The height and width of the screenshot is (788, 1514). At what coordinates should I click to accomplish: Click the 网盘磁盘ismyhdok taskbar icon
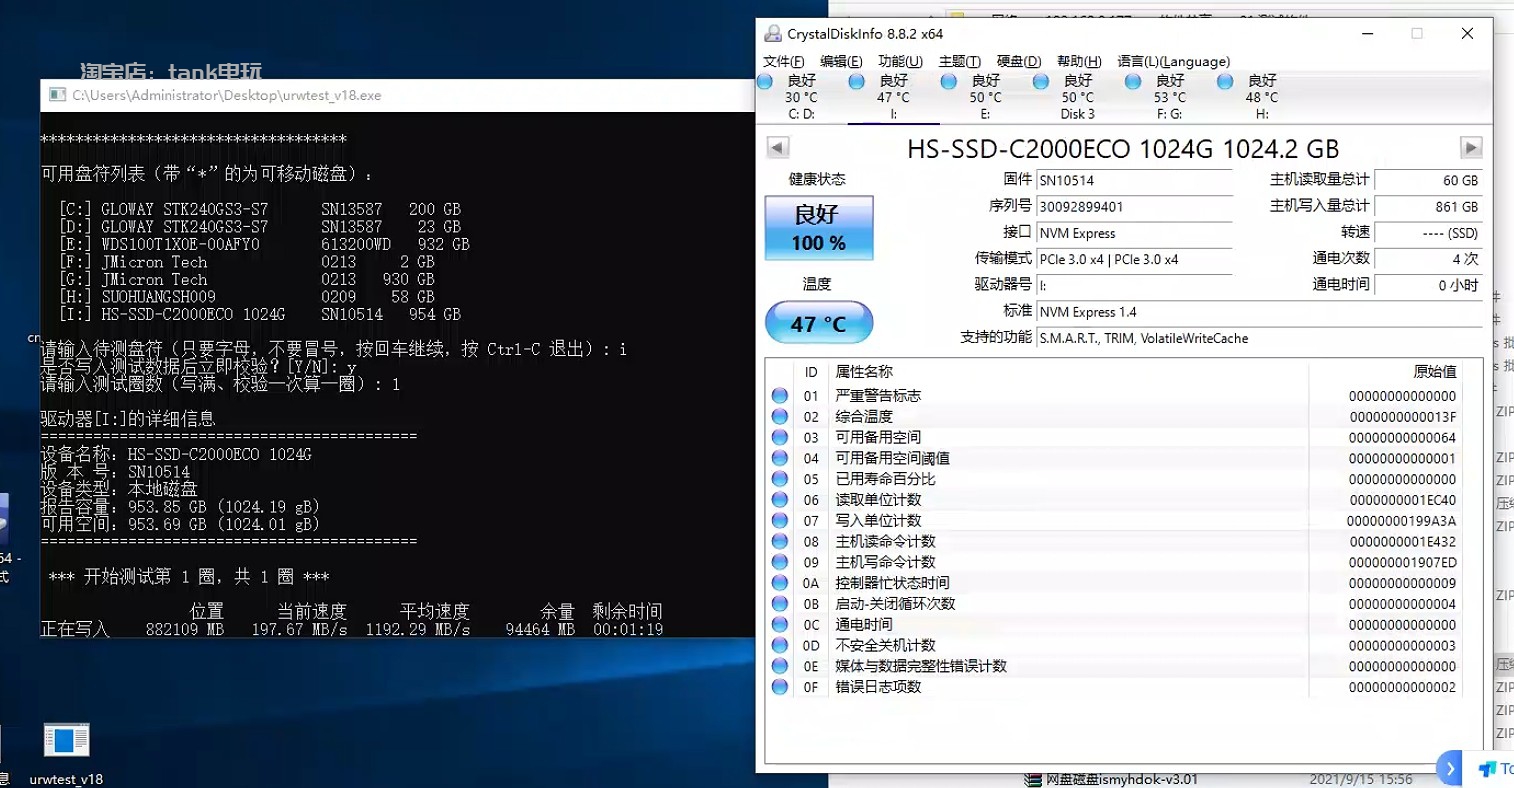pos(1031,779)
